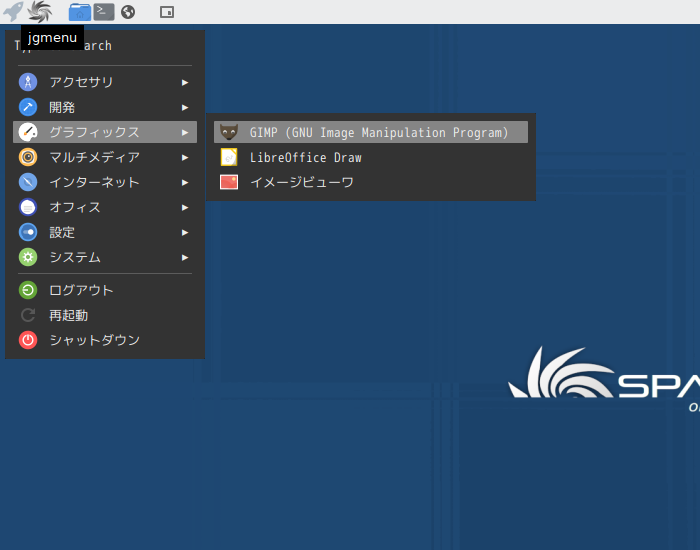Click the red イメージビューワ icon
The image size is (700, 550).
coord(229,182)
